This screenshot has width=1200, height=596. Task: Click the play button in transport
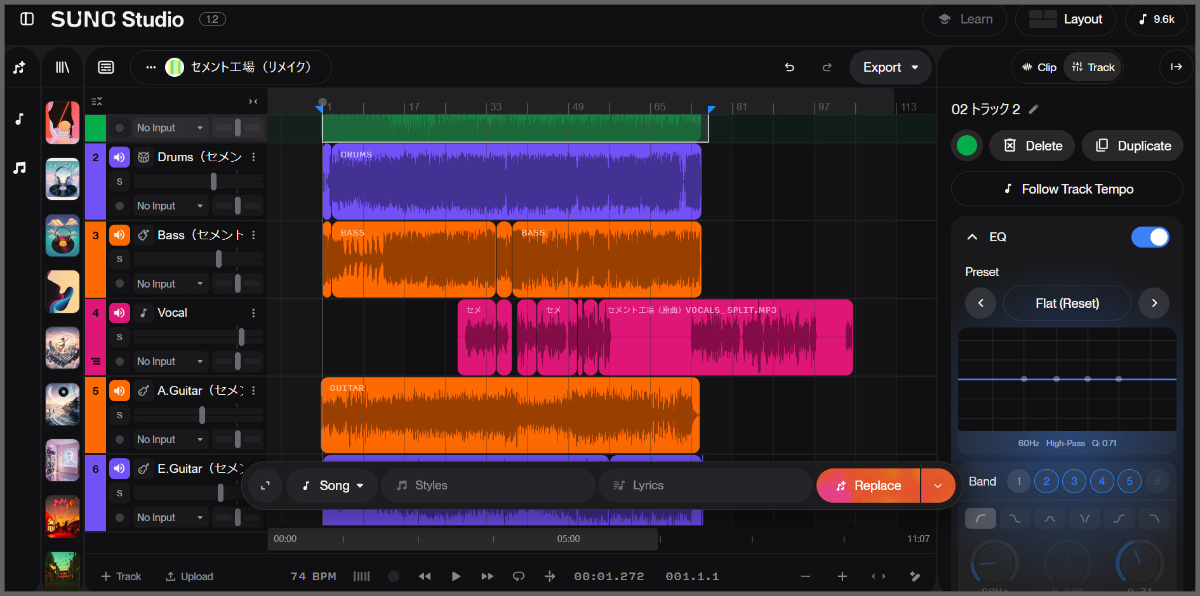coord(456,576)
